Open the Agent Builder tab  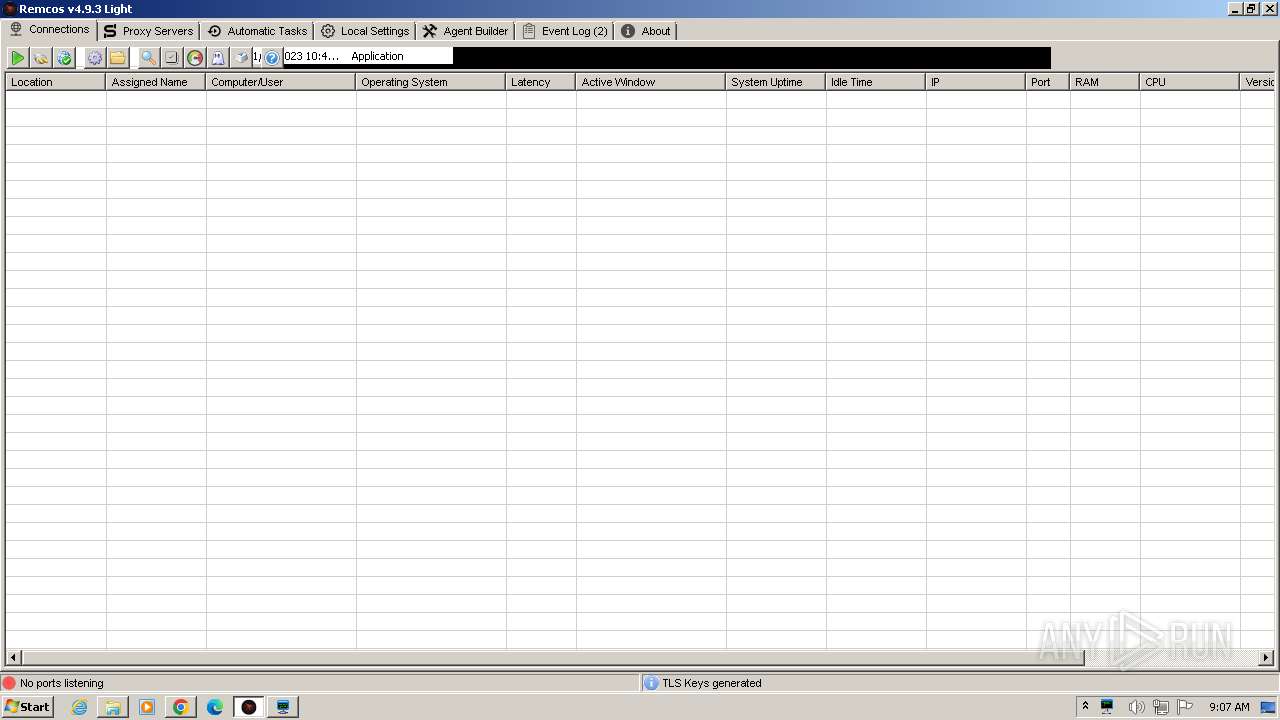[466, 31]
